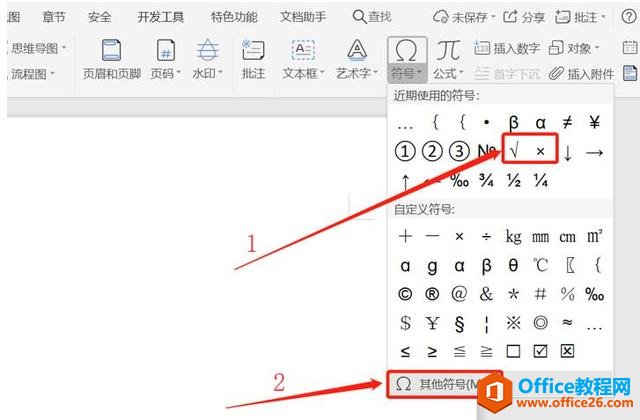
Task: Insert the θ theta symbol
Action: click(513, 265)
